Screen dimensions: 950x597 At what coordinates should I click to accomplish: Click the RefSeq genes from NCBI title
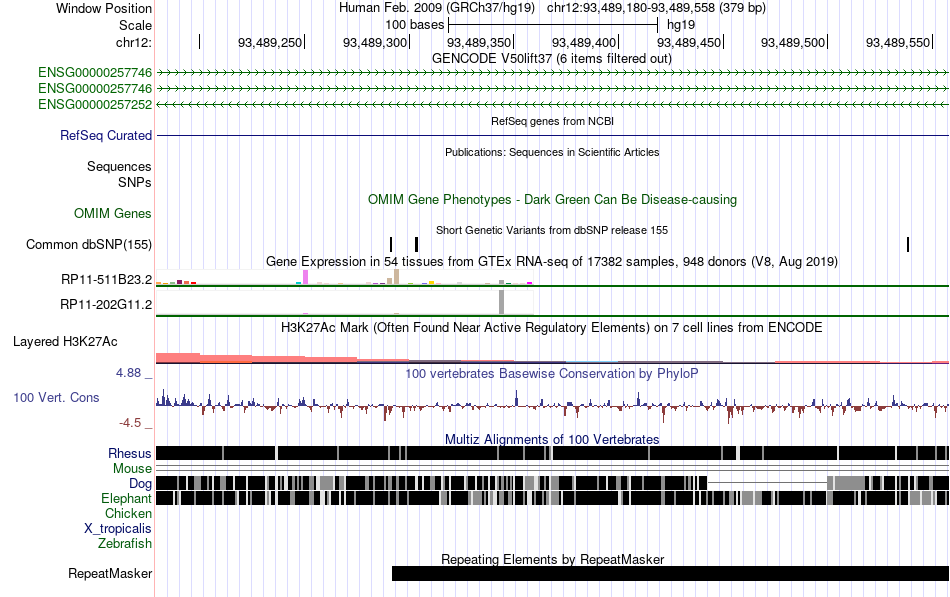tap(552, 121)
